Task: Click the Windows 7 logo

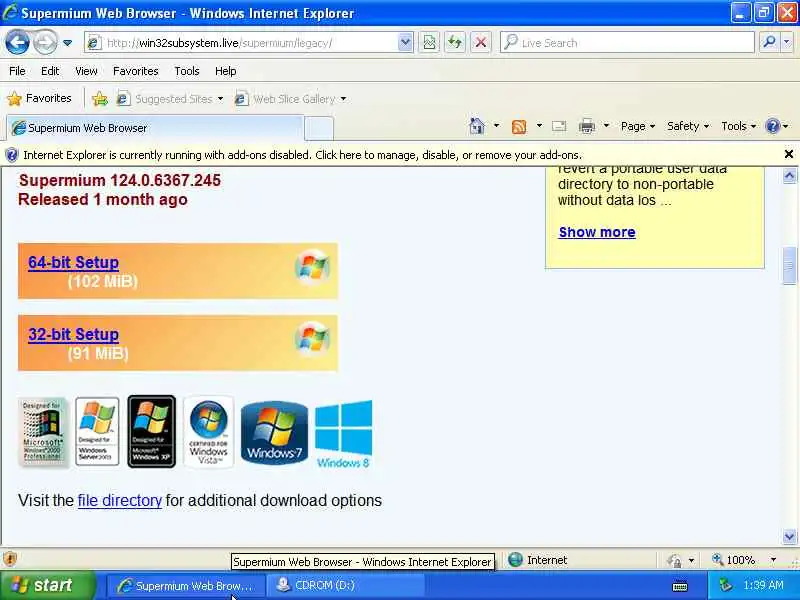Action: coord(274,433)
